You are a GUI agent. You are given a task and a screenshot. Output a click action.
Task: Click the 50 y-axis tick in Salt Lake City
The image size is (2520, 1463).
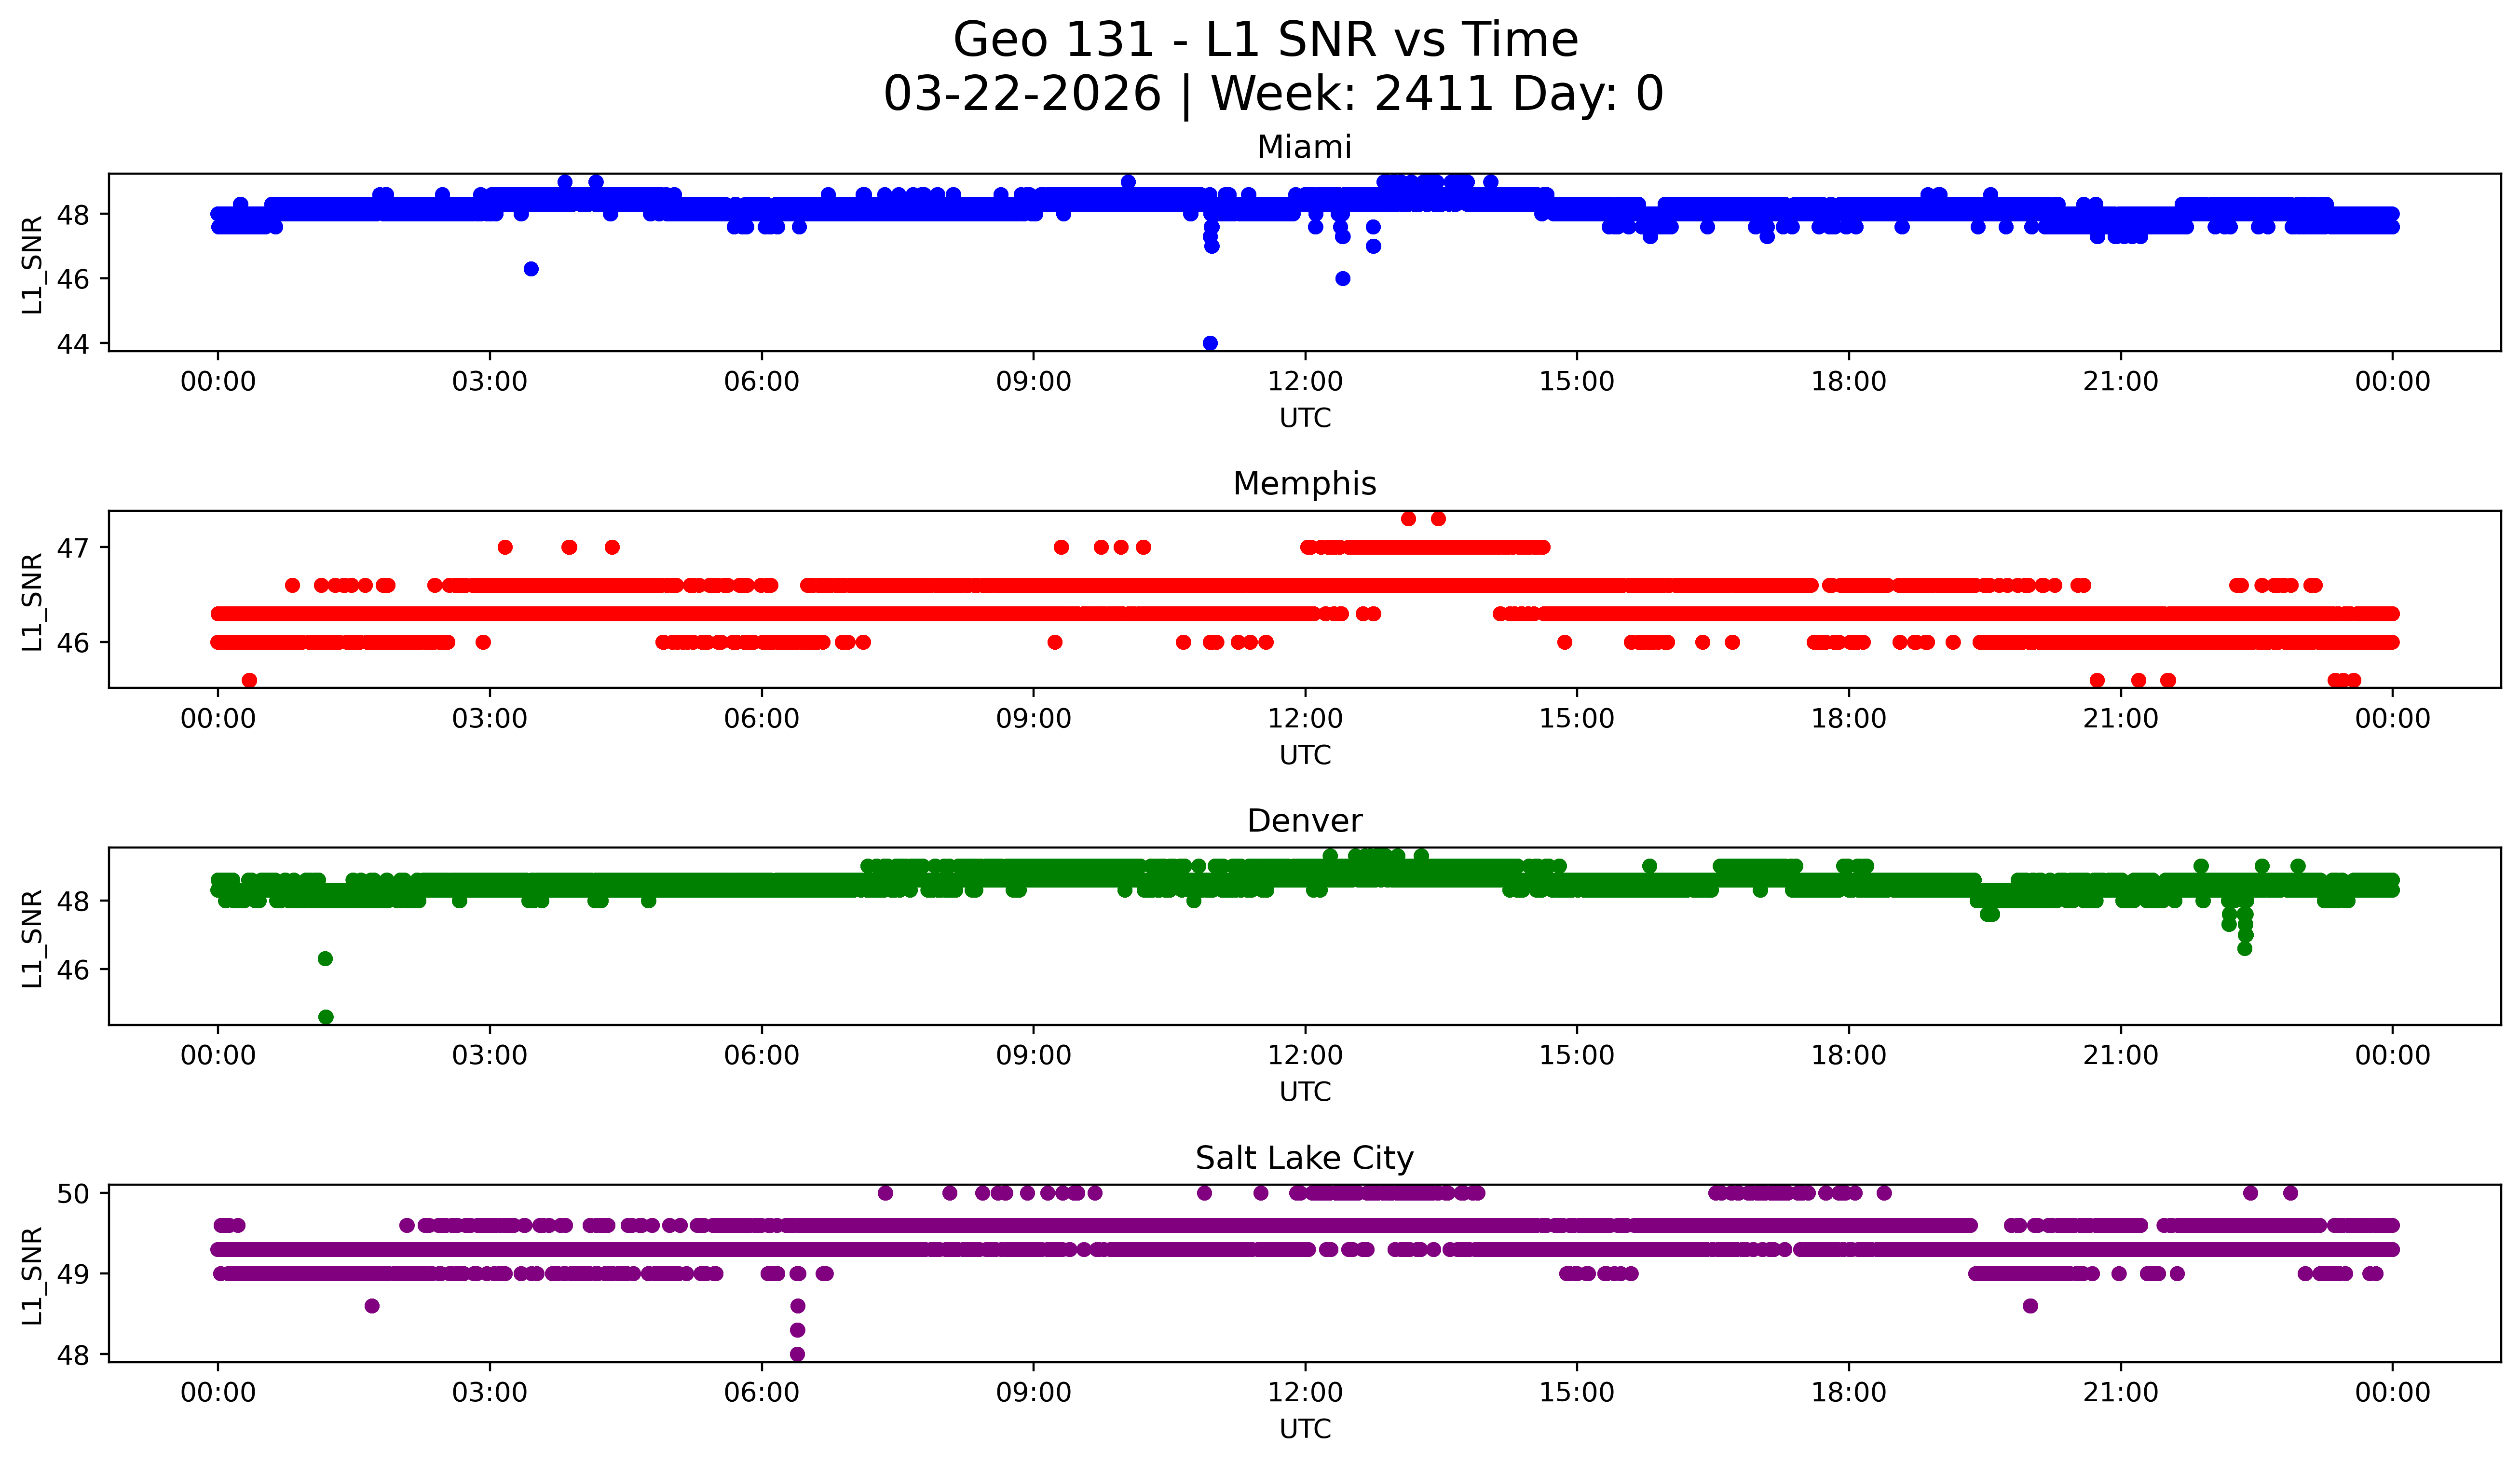73,1193
